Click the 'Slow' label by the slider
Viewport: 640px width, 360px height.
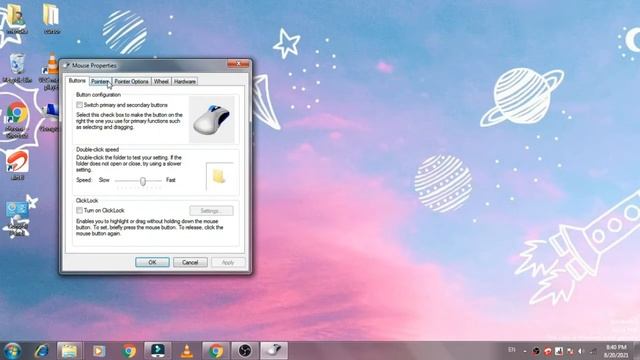tap(104, 180)
